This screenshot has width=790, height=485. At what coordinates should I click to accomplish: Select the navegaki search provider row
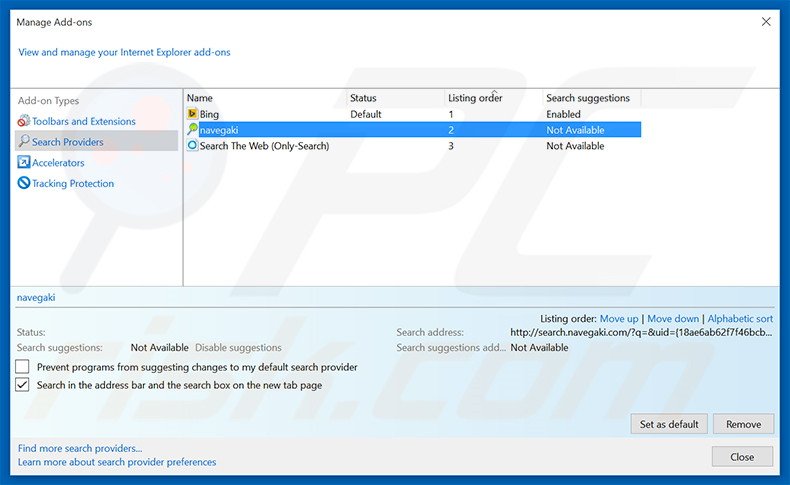click(413, 130)
